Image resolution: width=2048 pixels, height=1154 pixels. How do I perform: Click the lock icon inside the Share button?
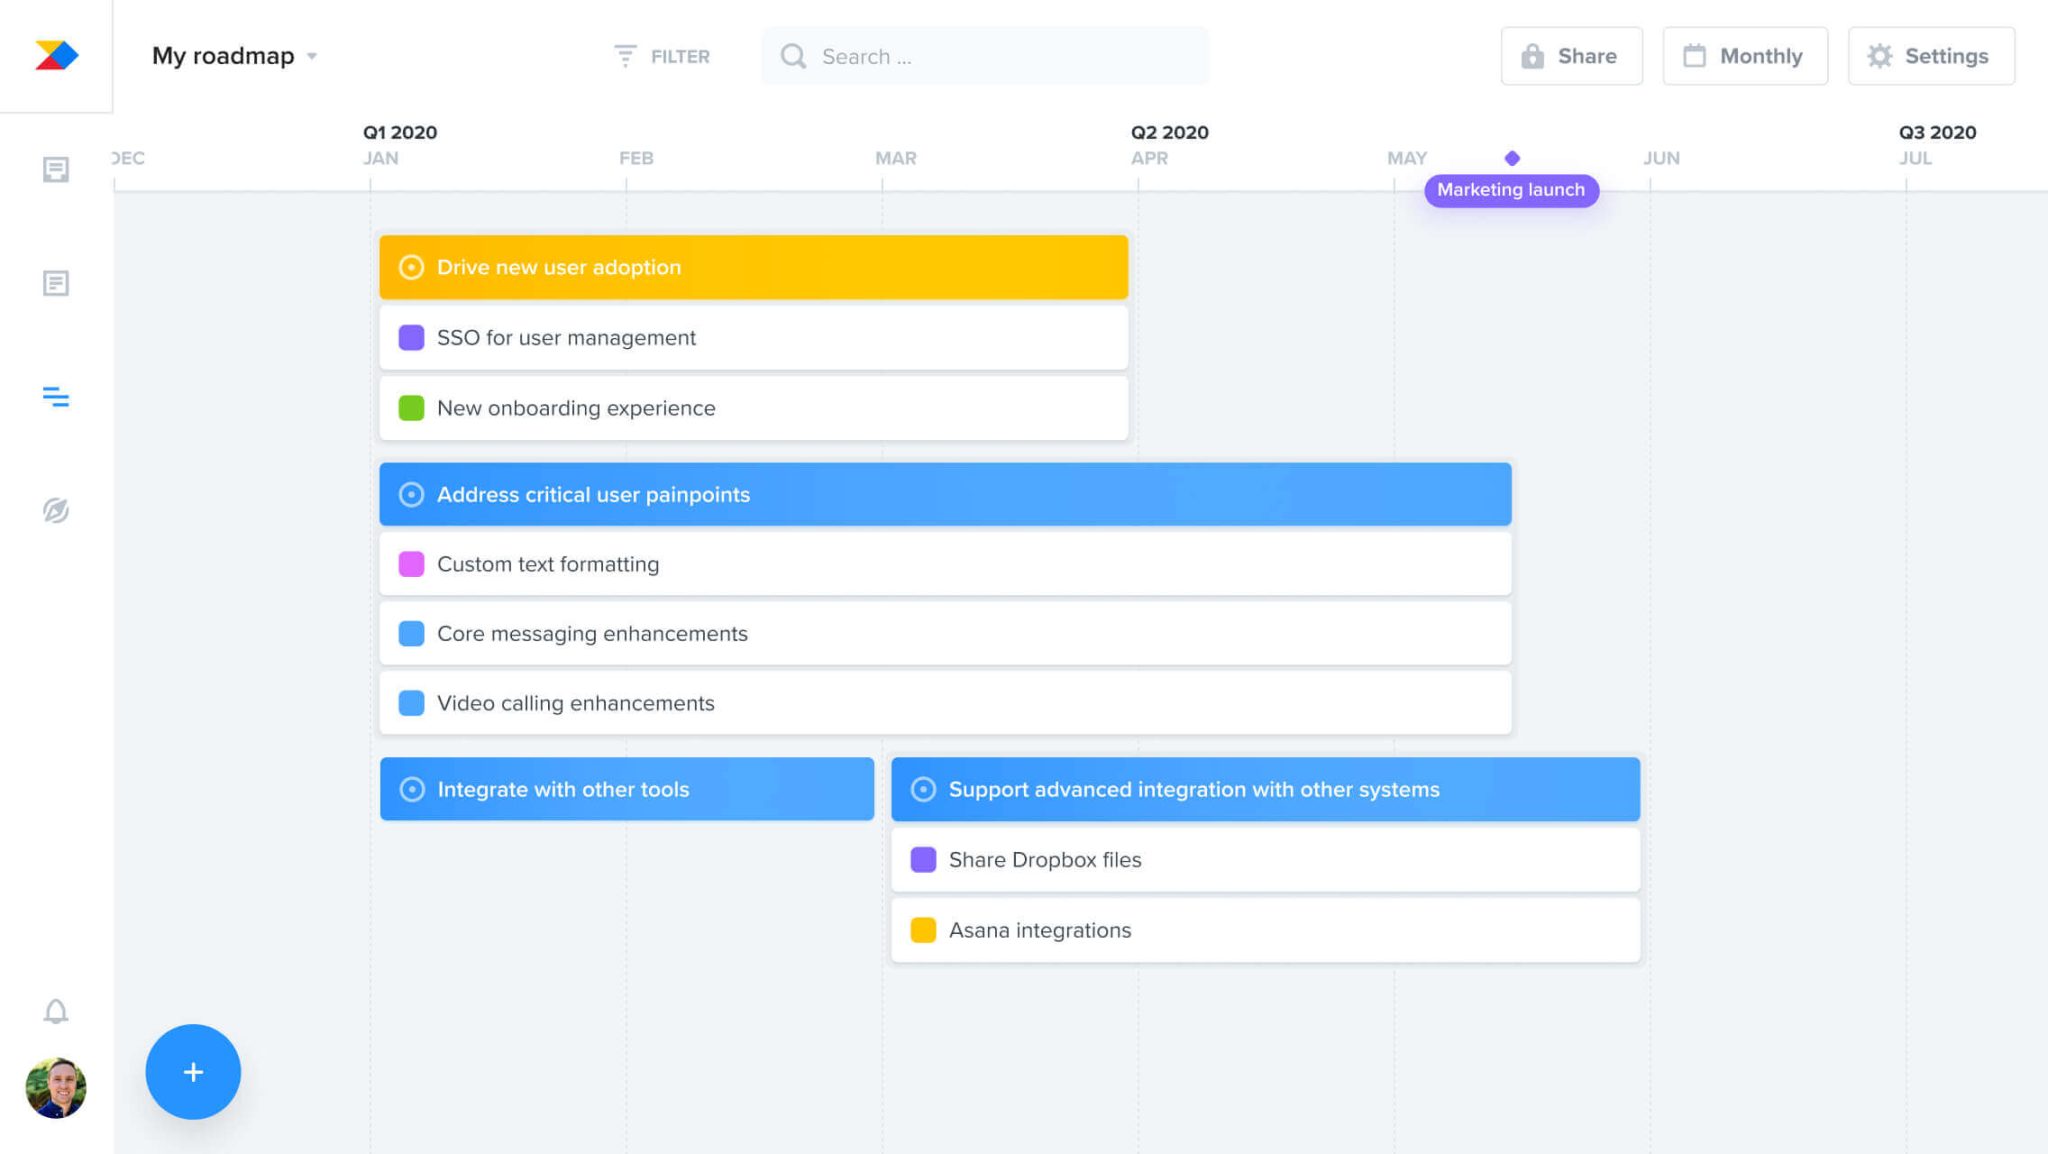pyautogui.click(x=1532, y=56)
